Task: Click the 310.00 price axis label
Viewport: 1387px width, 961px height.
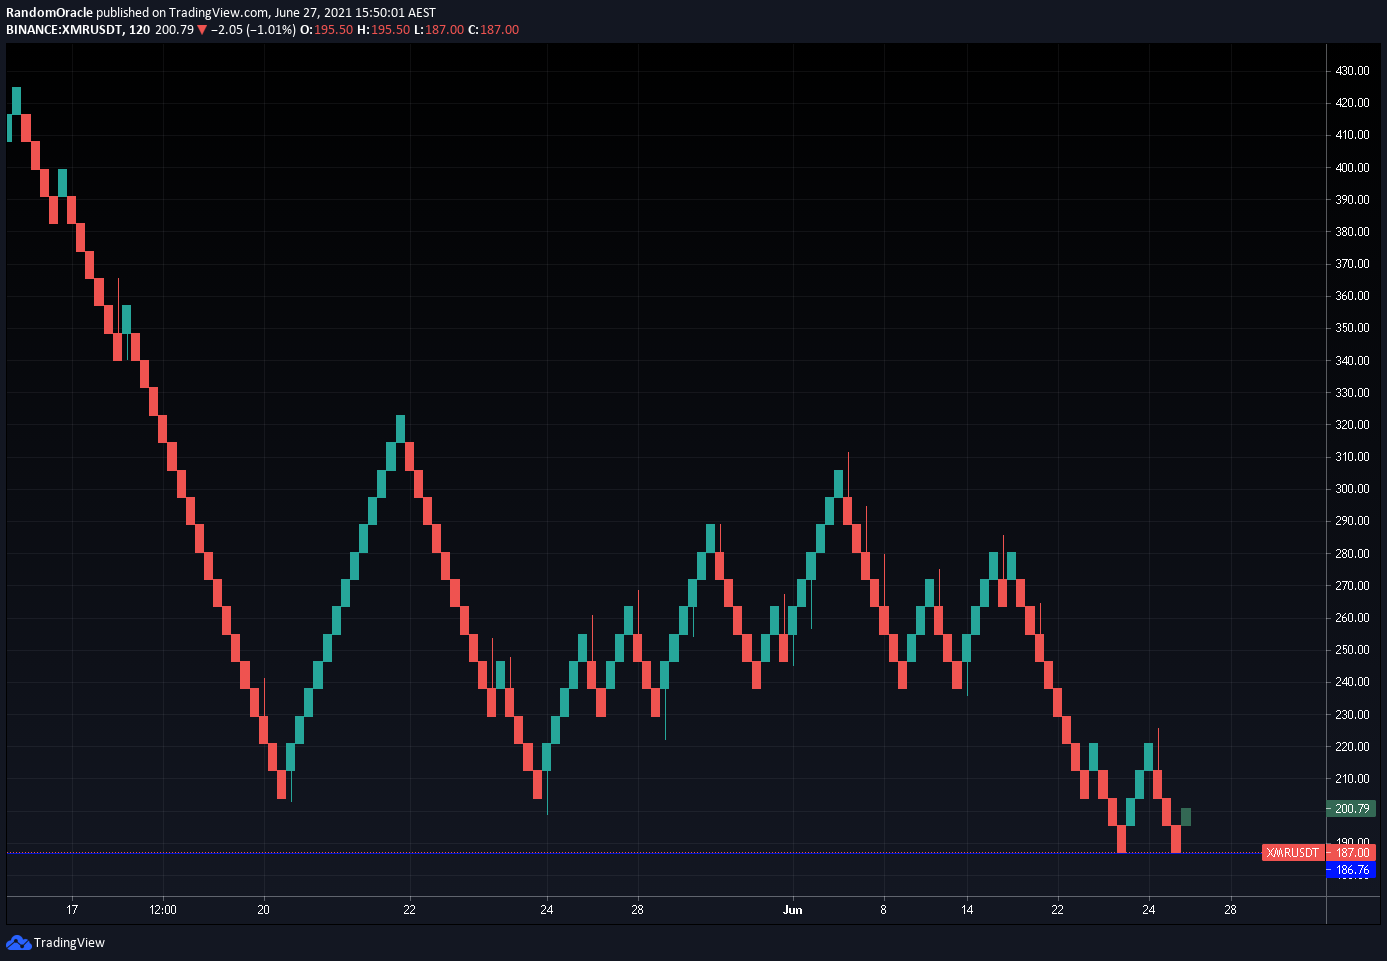Action: 1352,457
